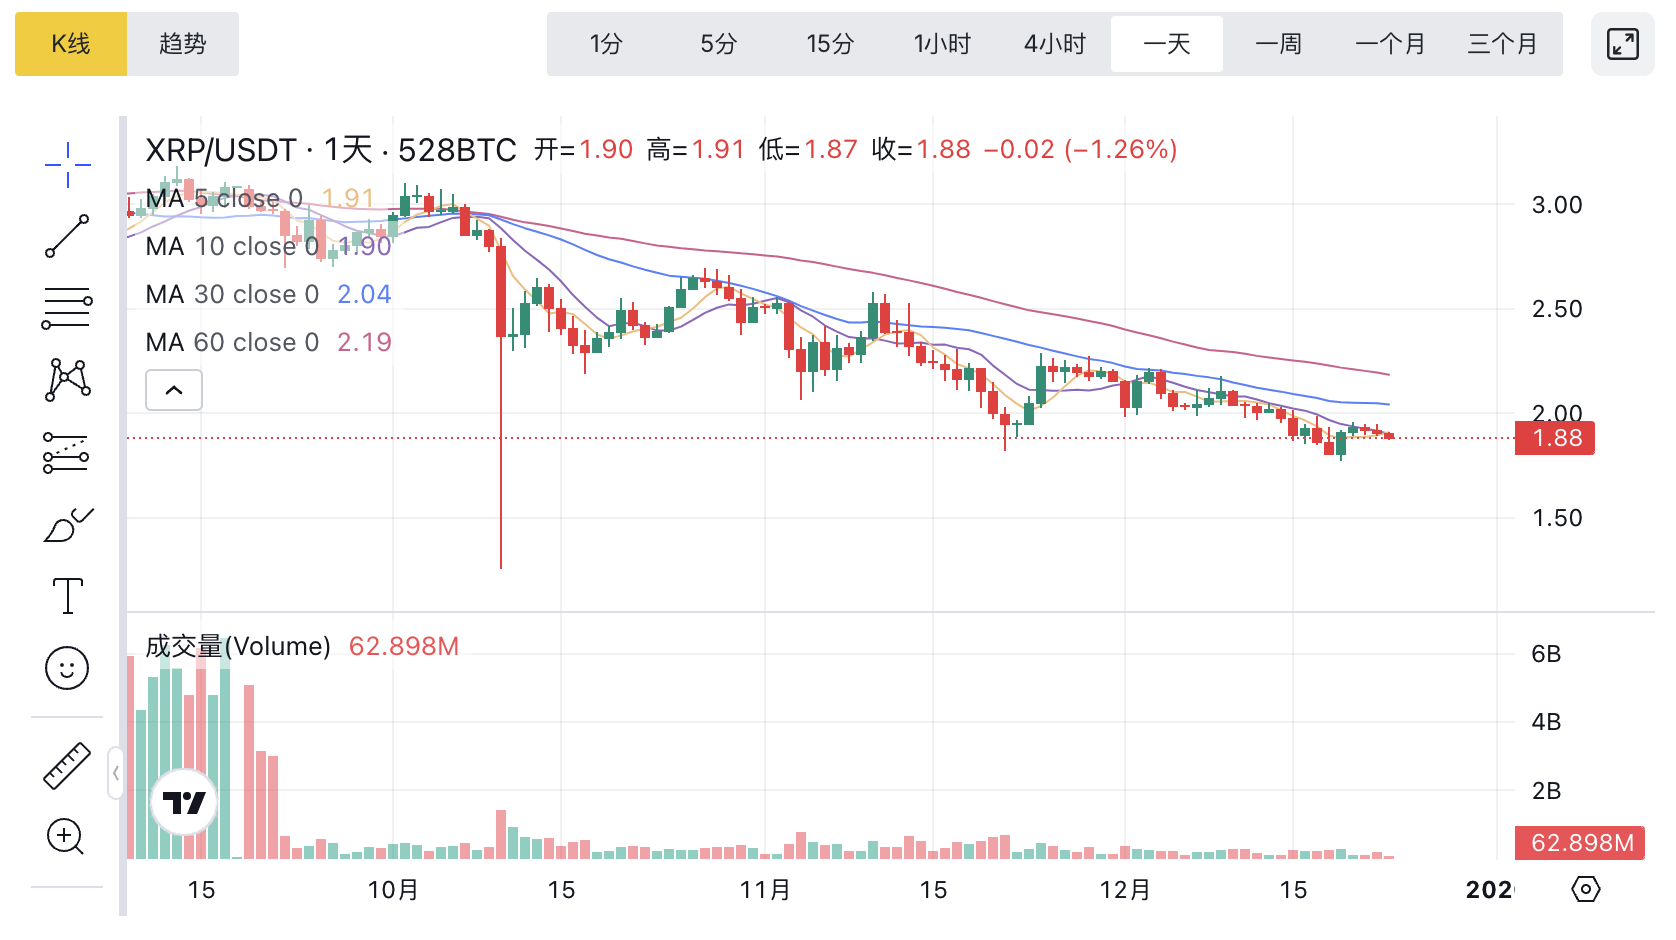
Task: Select the trend line drawing tool
Action: pos(67,236)
